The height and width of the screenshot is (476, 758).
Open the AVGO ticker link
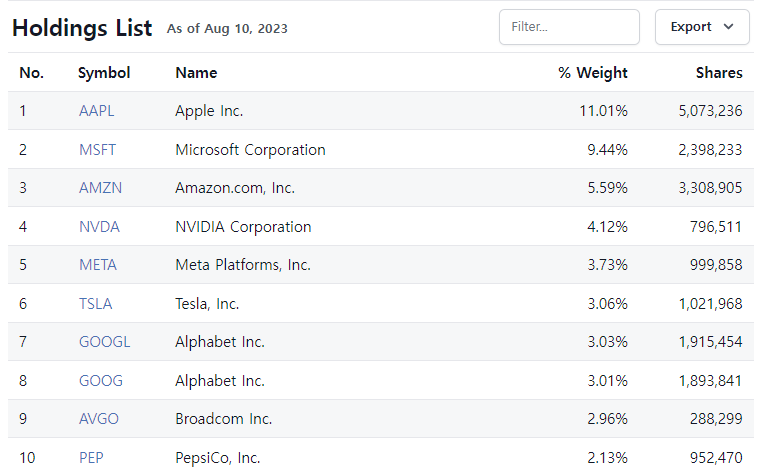(99, 419)
